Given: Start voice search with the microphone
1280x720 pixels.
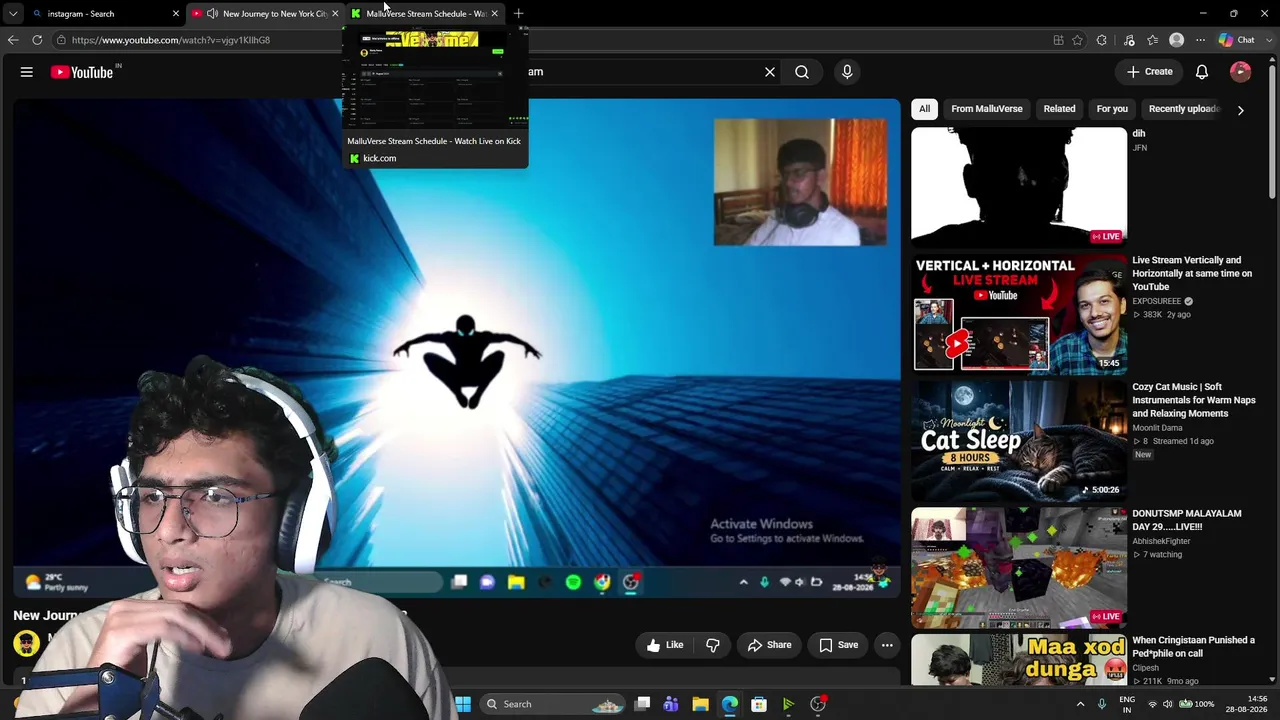Looking at the screenshot, I should (x=847, y=72).
